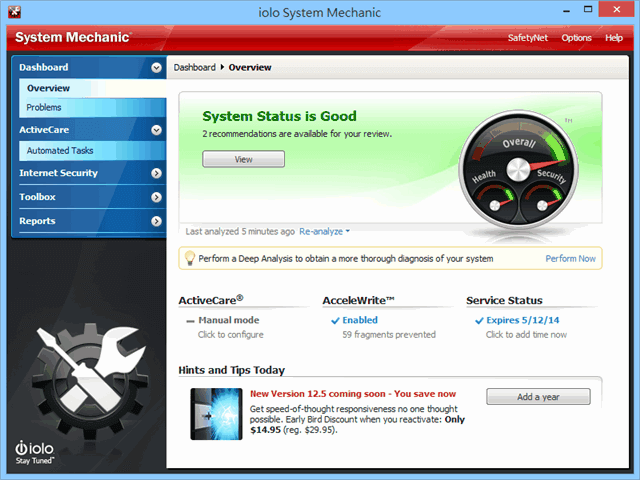This screenshot has height=480, width=640.
Task: Click 'Click to configure' text
Action: coord(231,335)
